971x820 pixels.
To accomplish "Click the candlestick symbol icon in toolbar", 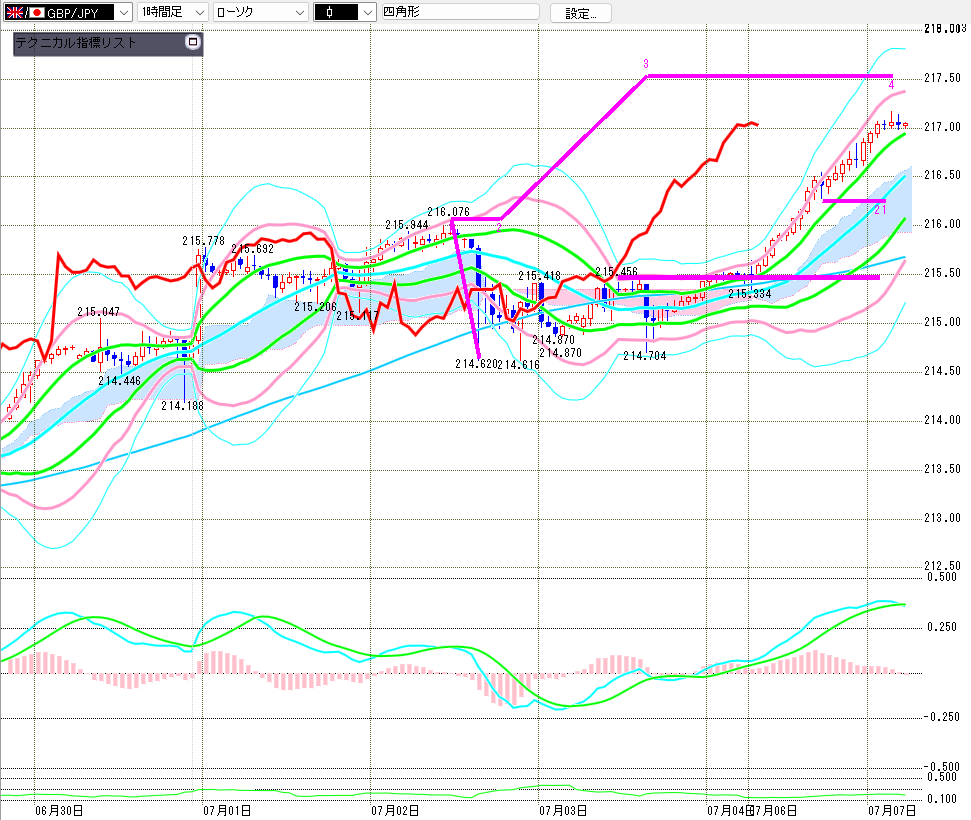I will [x=329, y=12].
